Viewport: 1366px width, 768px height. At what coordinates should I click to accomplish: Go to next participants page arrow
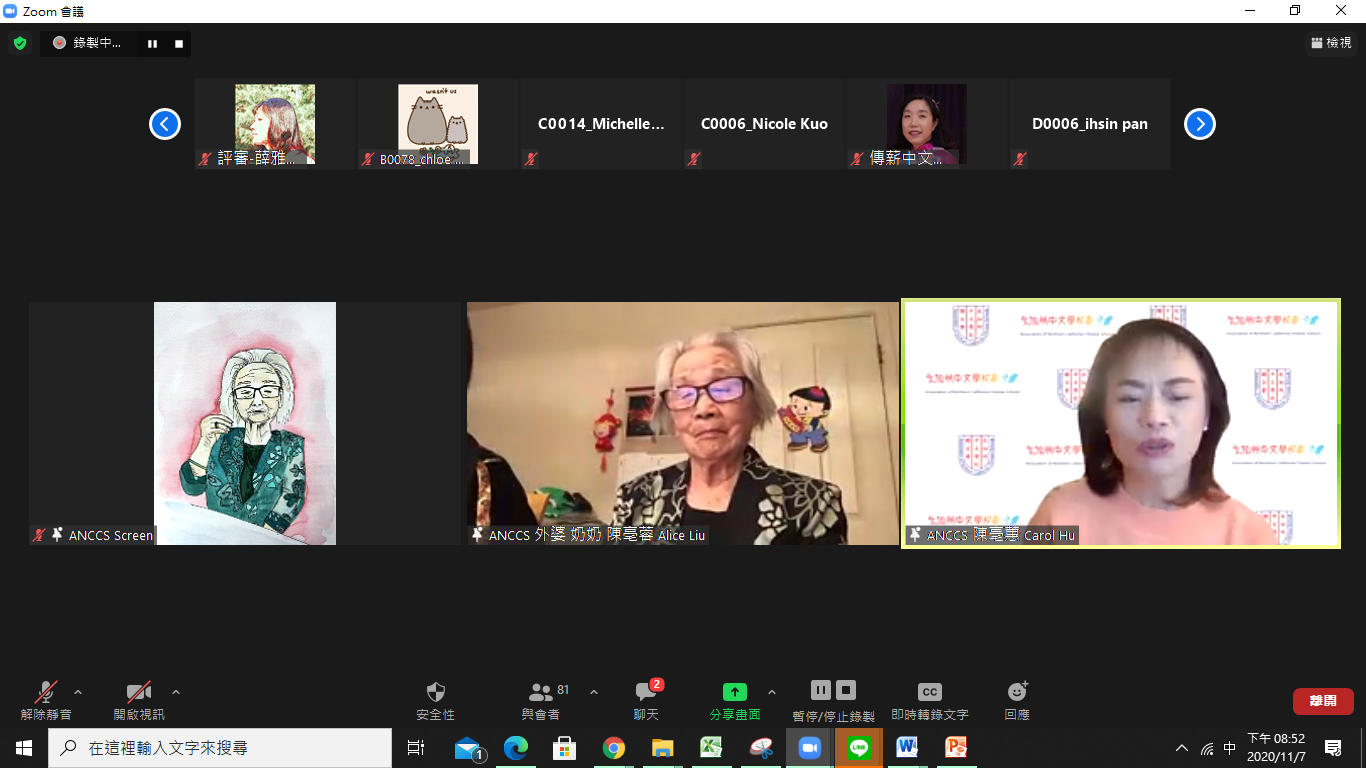pyautogui.click(x=1199, y=124)
